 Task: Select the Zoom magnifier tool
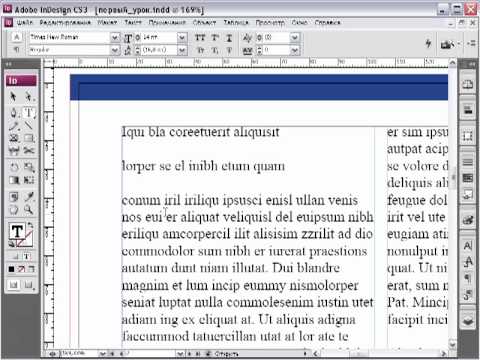[x=29, y=210]
